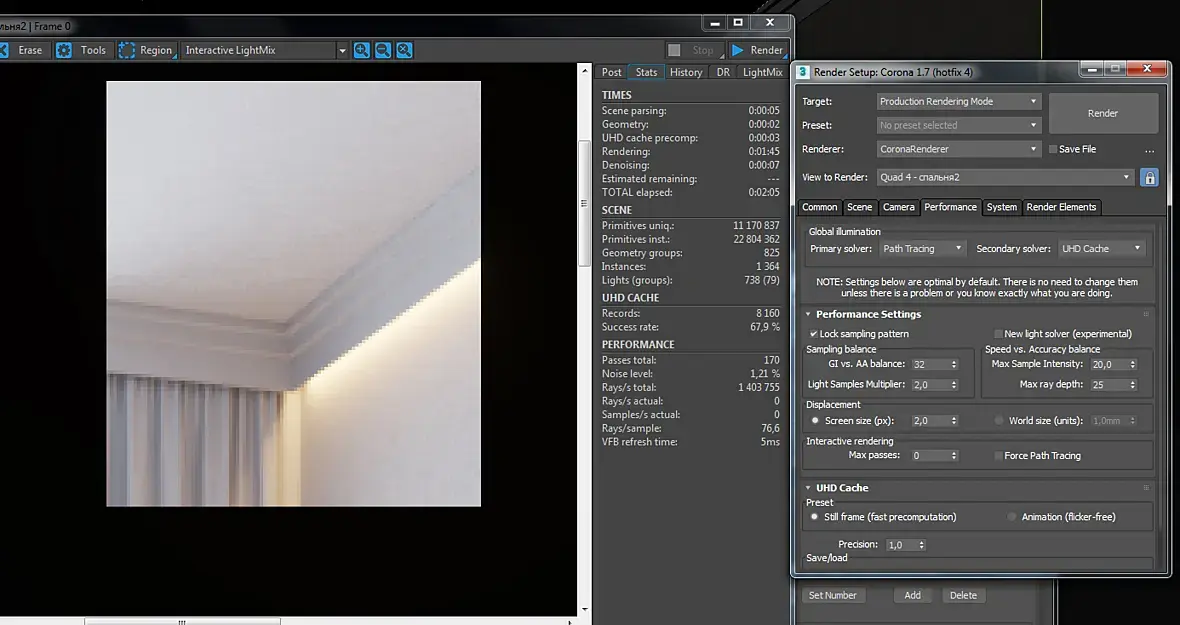Viewport: 1180px width, 625px height.
Task: Collapse the UHD Cache rollout
Action: 808,488
